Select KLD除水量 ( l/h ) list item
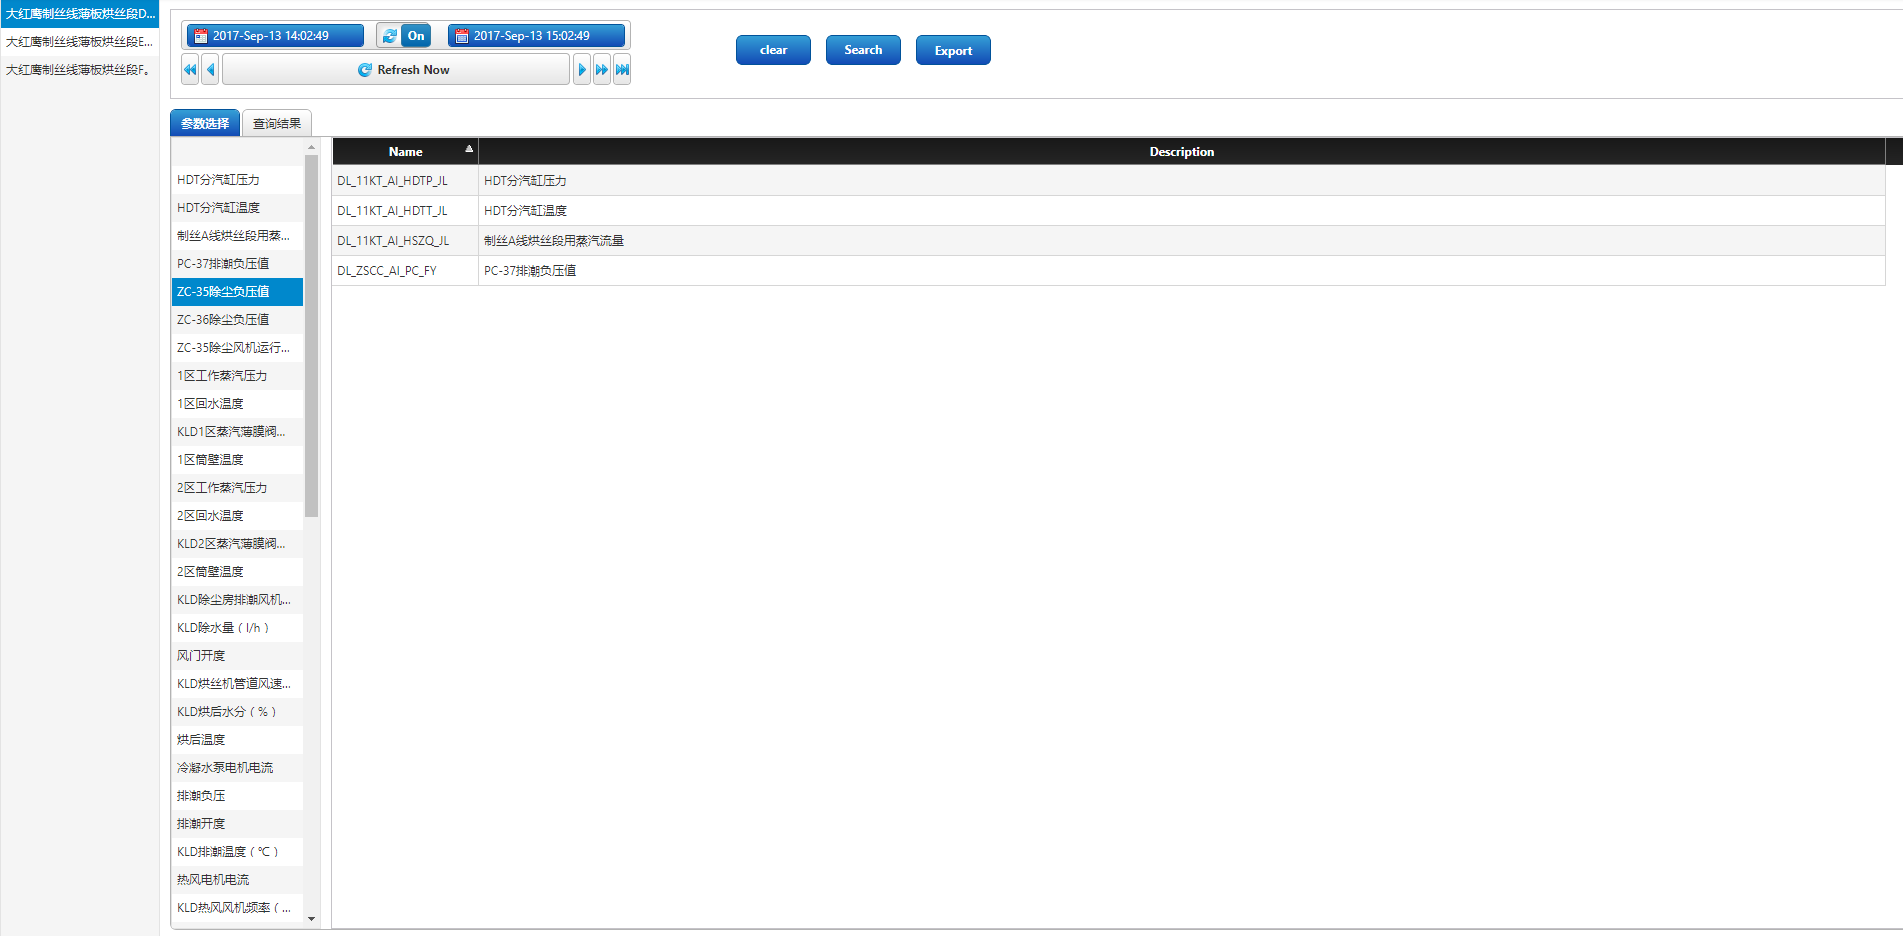1903x936 pixels. 237,628
